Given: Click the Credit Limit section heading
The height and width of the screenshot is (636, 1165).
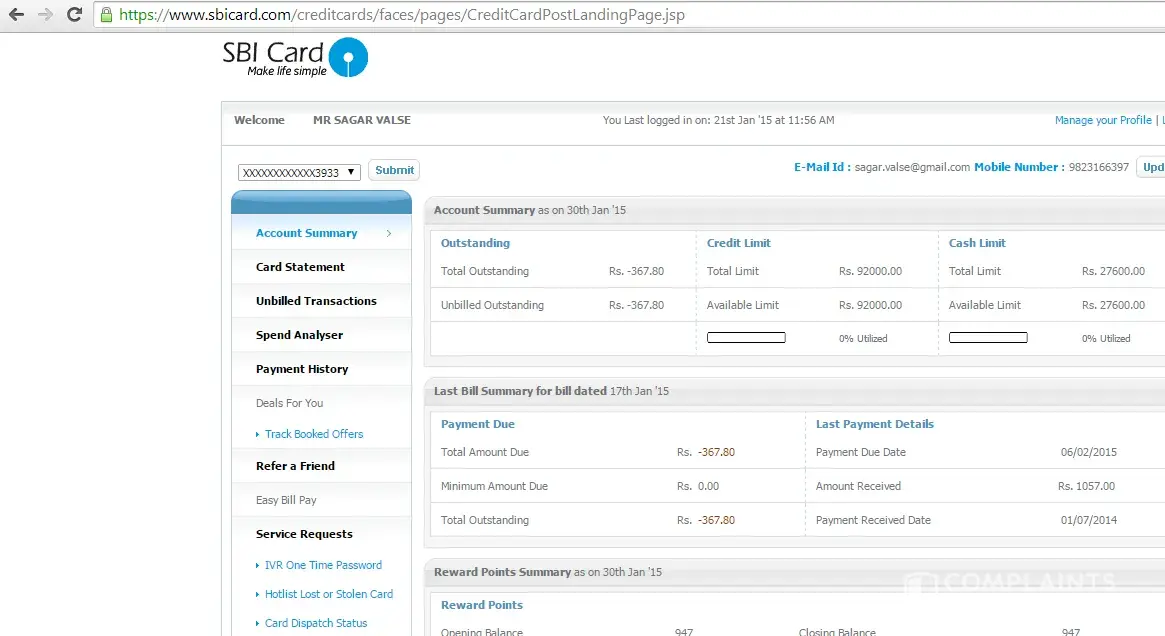Looking at the screenshot, I should click(x=738, y=243).
